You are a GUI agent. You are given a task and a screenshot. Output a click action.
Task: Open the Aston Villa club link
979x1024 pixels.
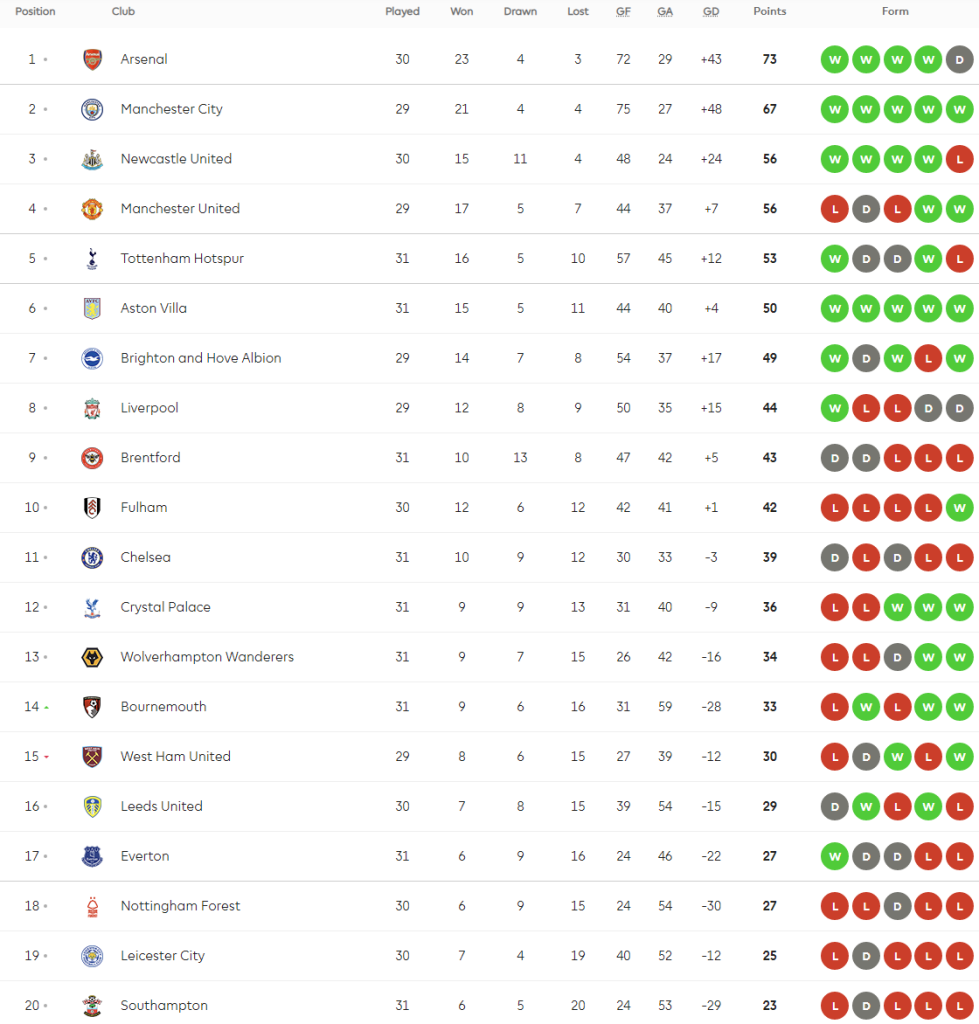[153, 308]
